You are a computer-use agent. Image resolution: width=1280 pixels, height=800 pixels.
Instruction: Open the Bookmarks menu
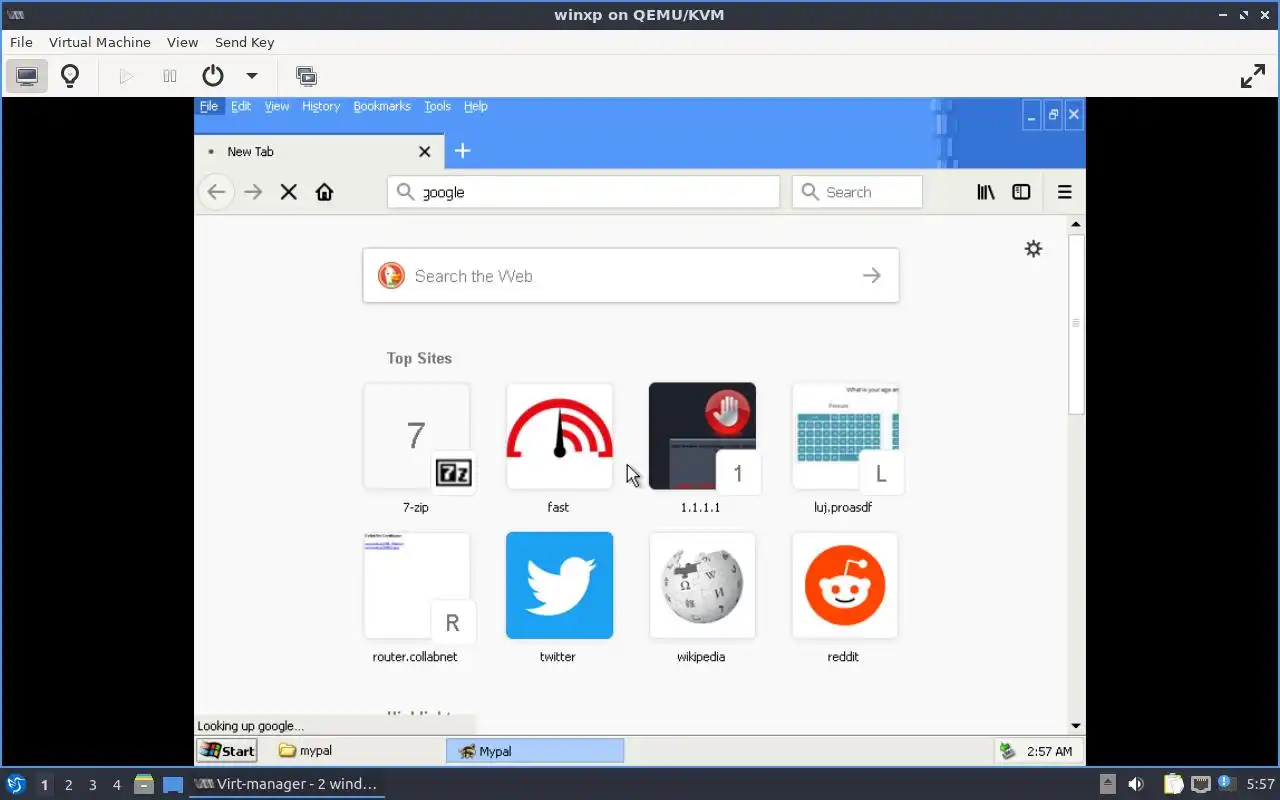point(382,106)
